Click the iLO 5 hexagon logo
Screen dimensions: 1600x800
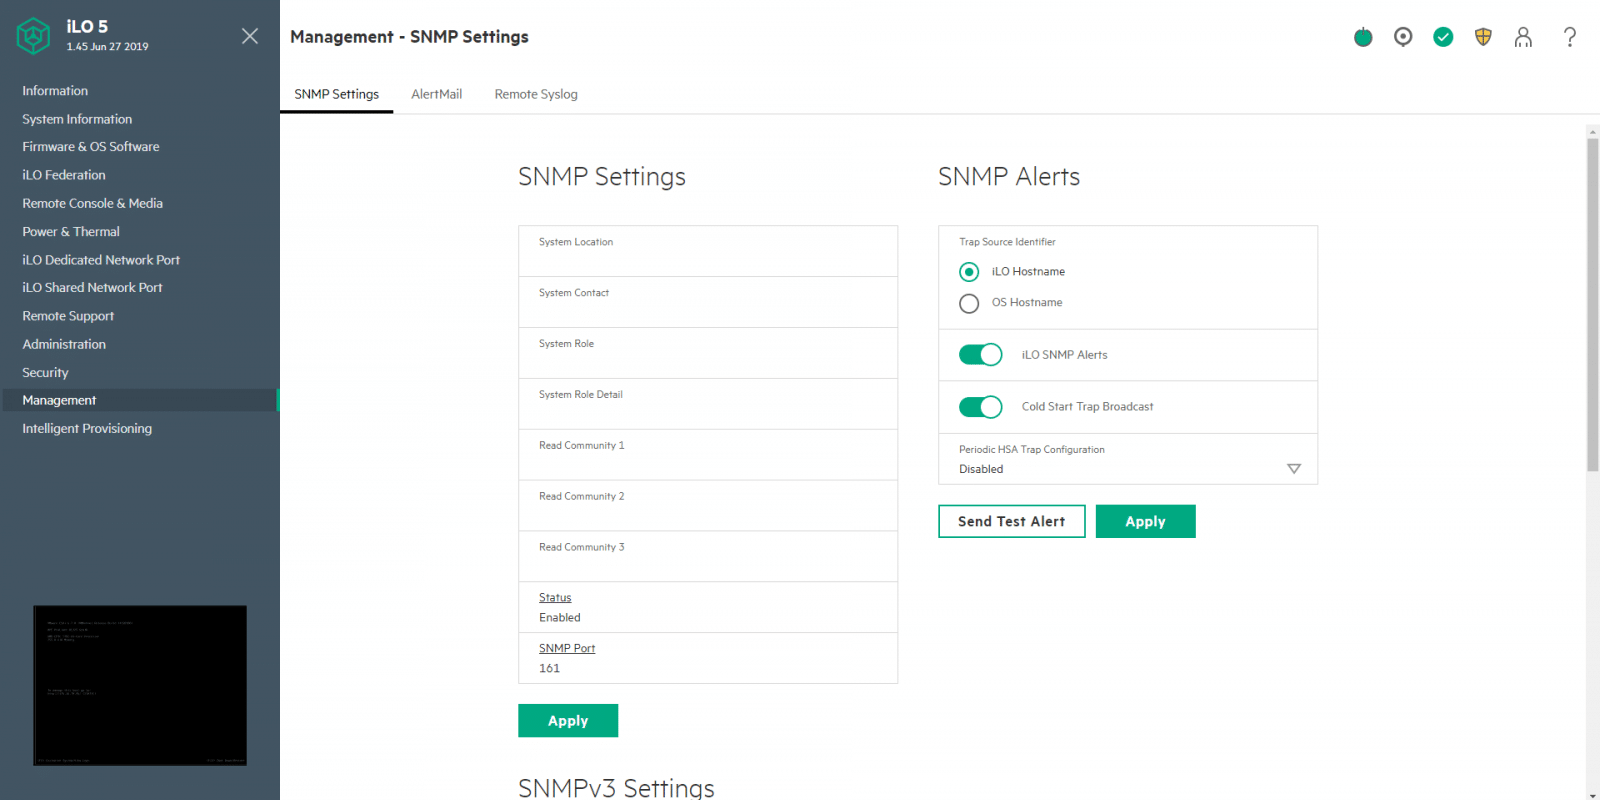click(x=33, y=36)
